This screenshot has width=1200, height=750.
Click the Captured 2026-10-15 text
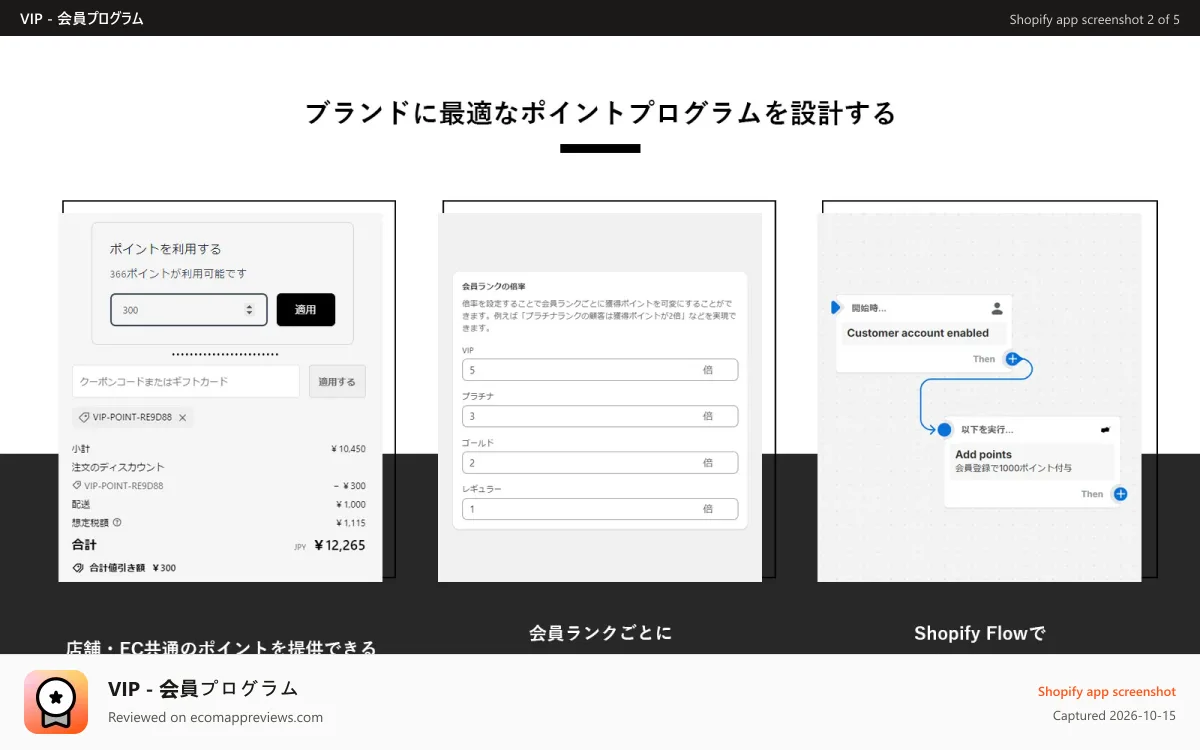(1114, 716)
